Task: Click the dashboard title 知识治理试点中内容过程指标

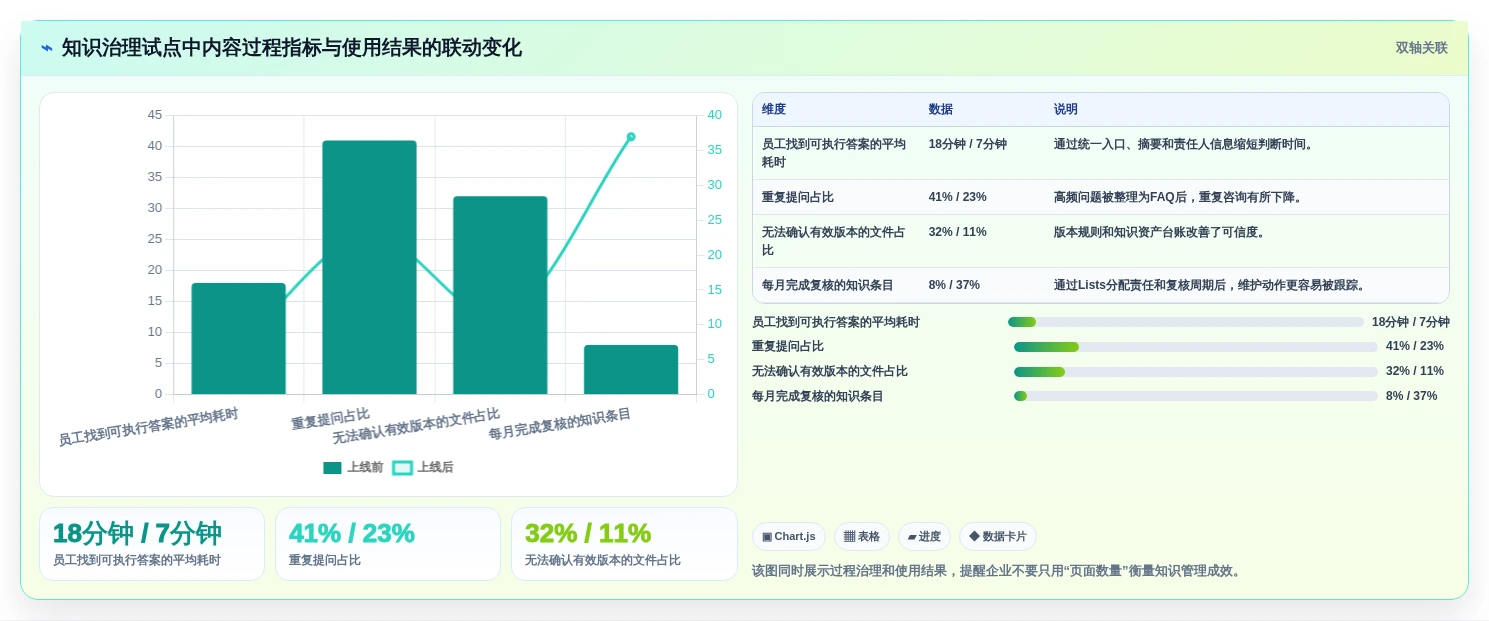Action: point(292,48)
